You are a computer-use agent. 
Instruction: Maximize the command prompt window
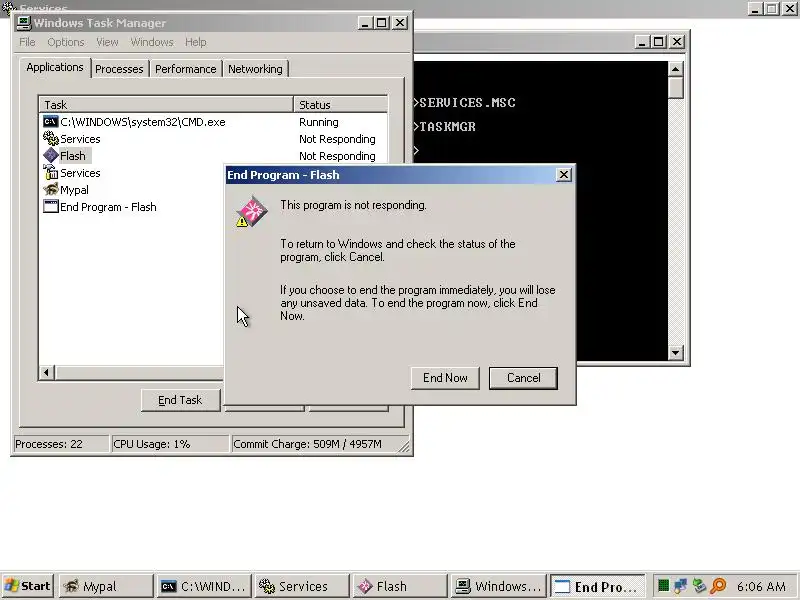pos(659,42)
